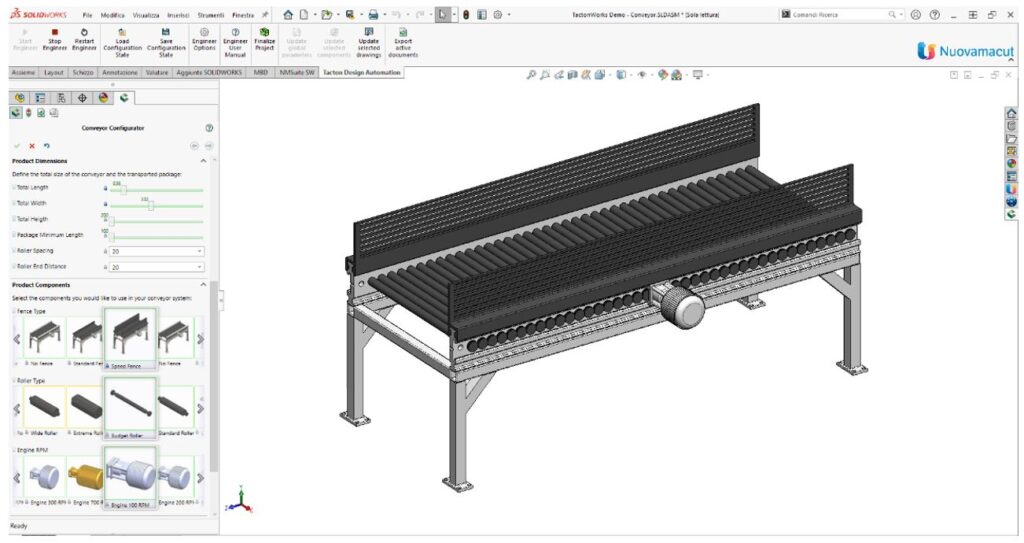Toggle the Fence Type checkbox
This screenshot has width=1024, height=543.
(14, 311)
